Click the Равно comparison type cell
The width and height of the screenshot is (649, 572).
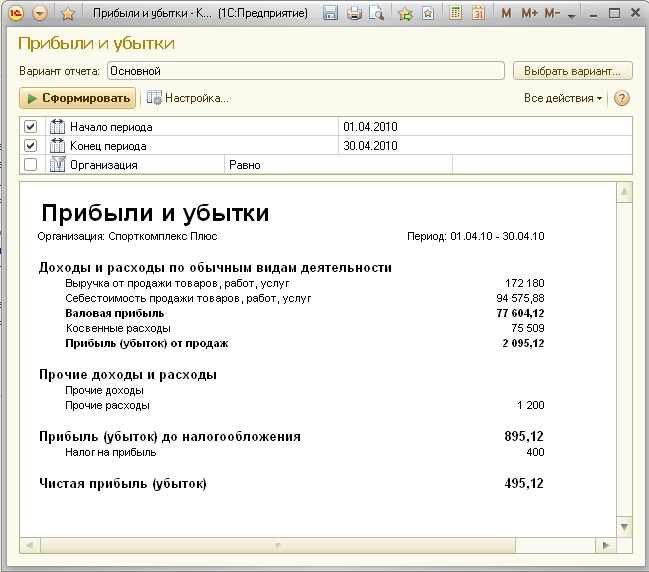[x=338, y=165]
